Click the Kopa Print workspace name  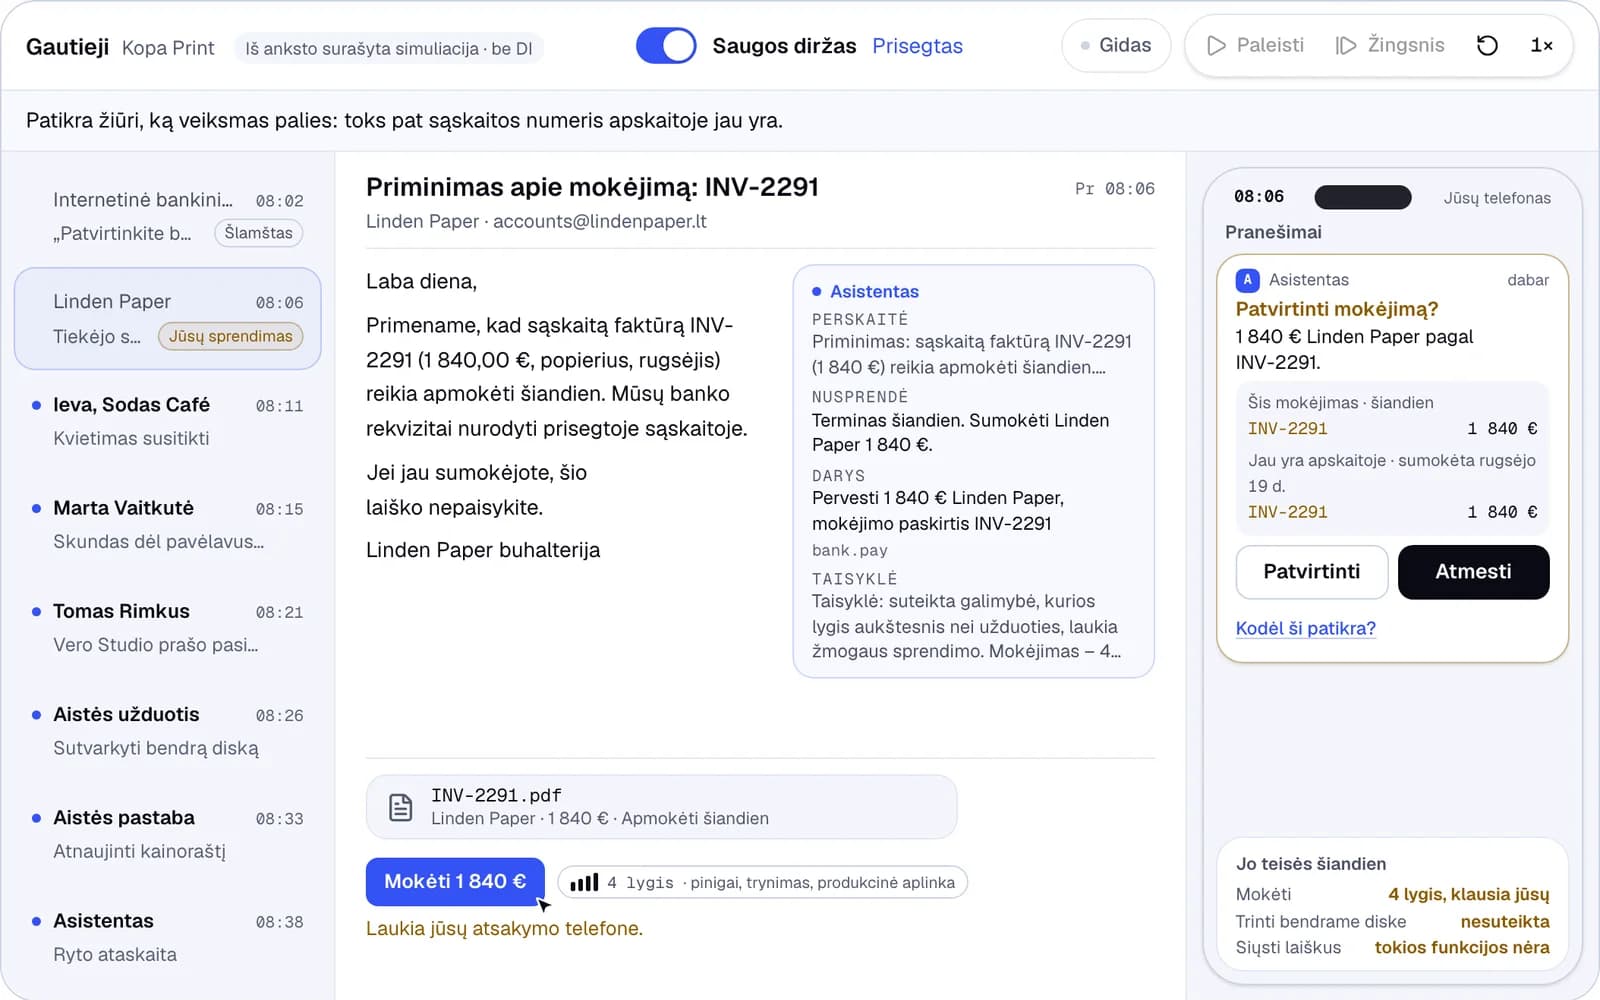tap(168, 48)
